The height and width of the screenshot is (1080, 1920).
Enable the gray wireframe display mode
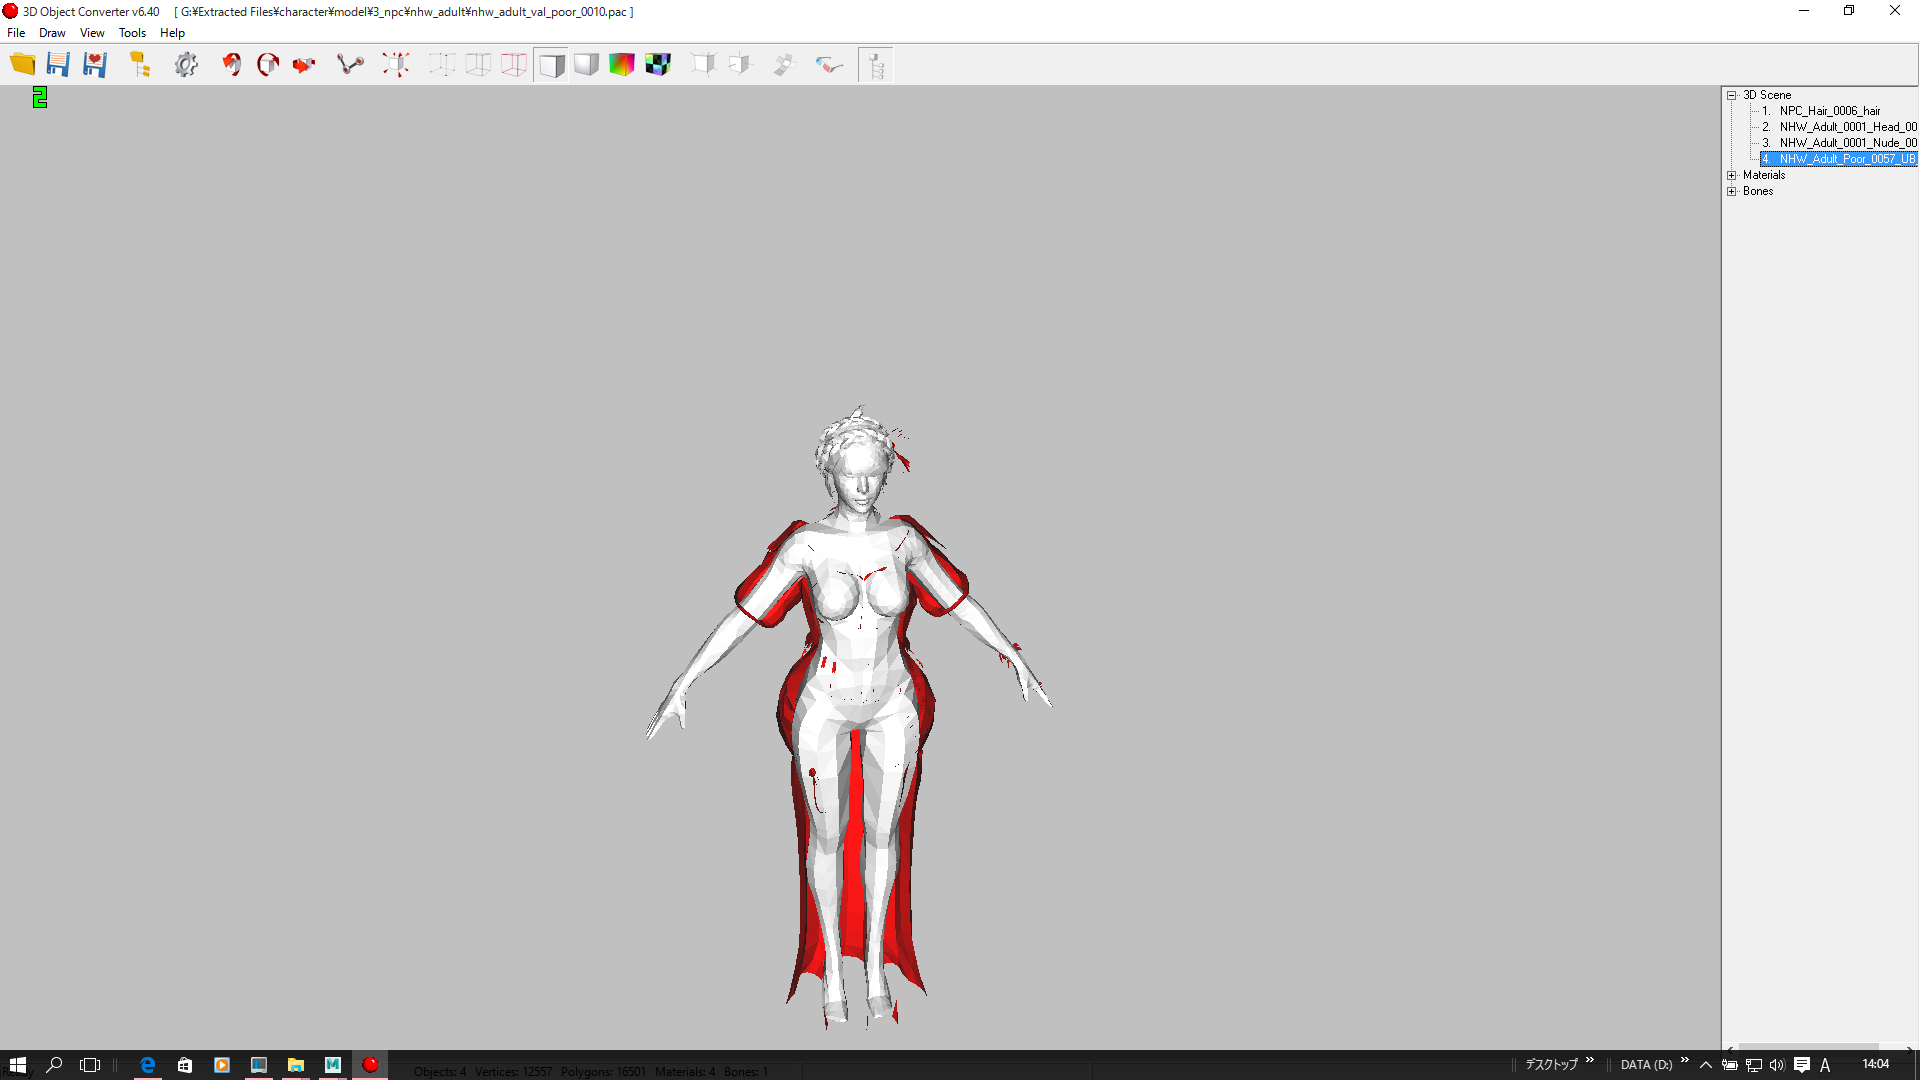(x=478, y=65)
